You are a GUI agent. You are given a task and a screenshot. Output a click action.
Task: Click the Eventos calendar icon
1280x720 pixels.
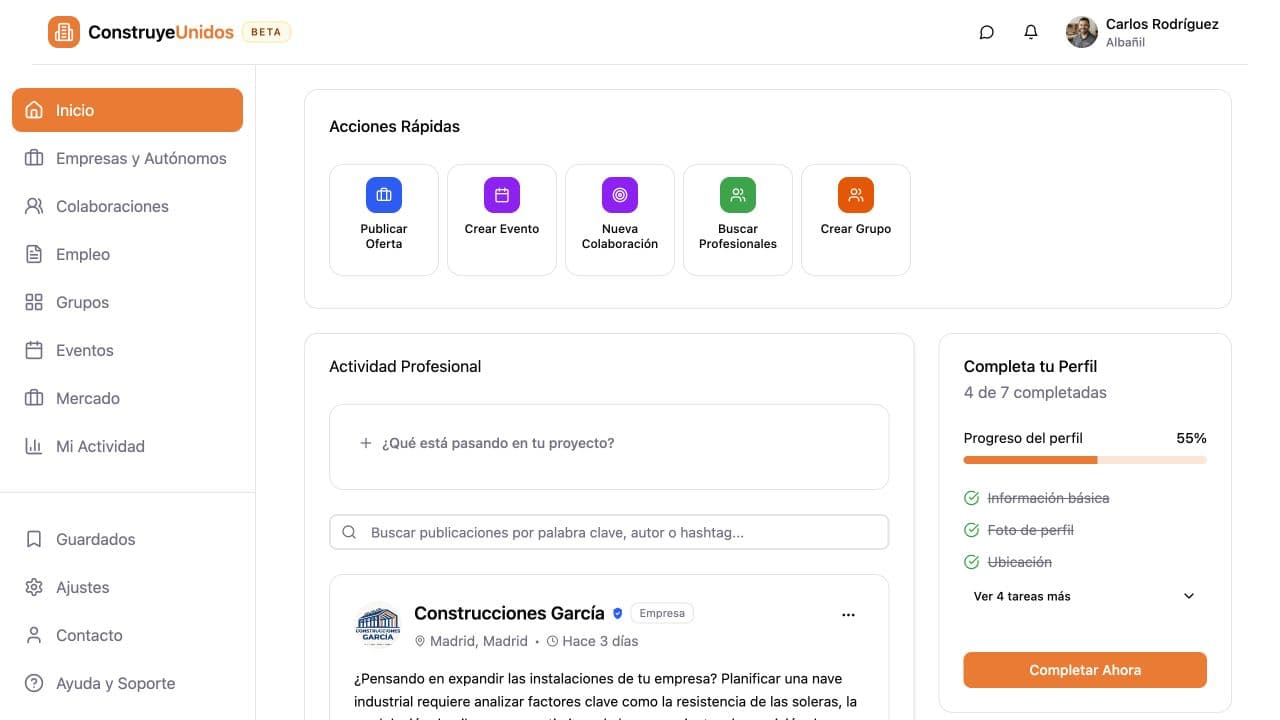pos(34,350)
